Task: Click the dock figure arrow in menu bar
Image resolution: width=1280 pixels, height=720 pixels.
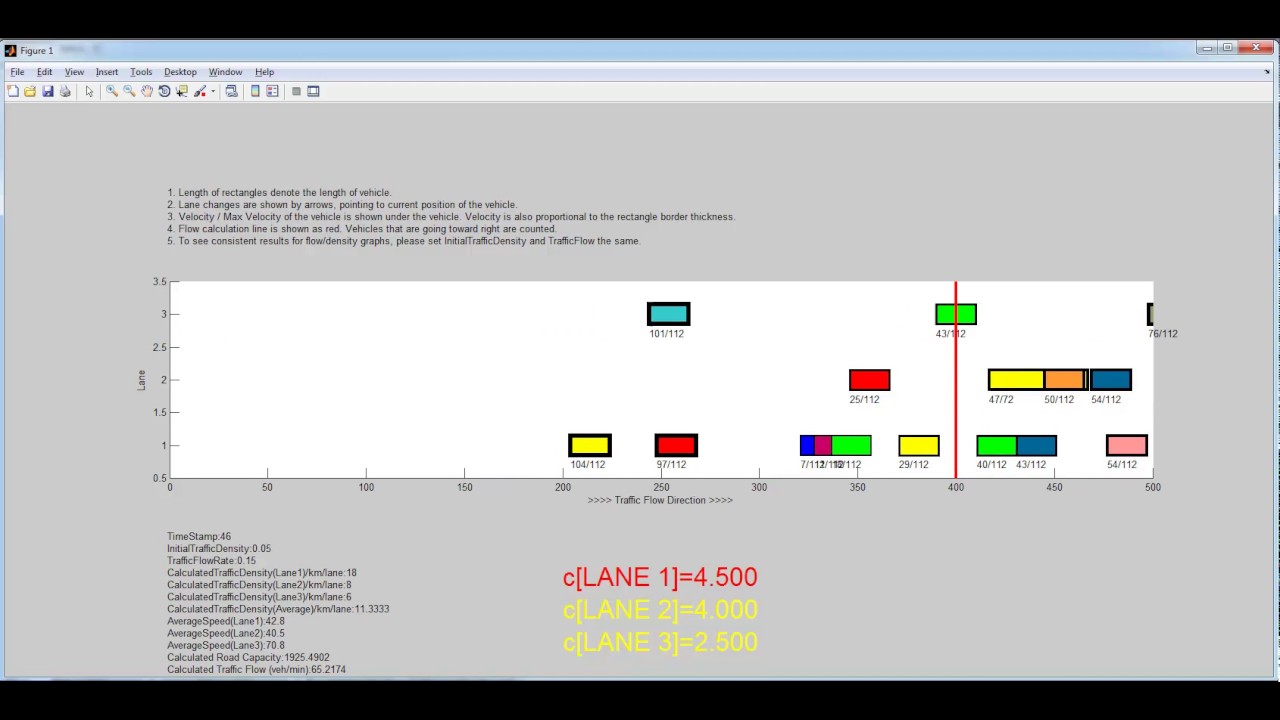Action: (x=1267, y=72)
